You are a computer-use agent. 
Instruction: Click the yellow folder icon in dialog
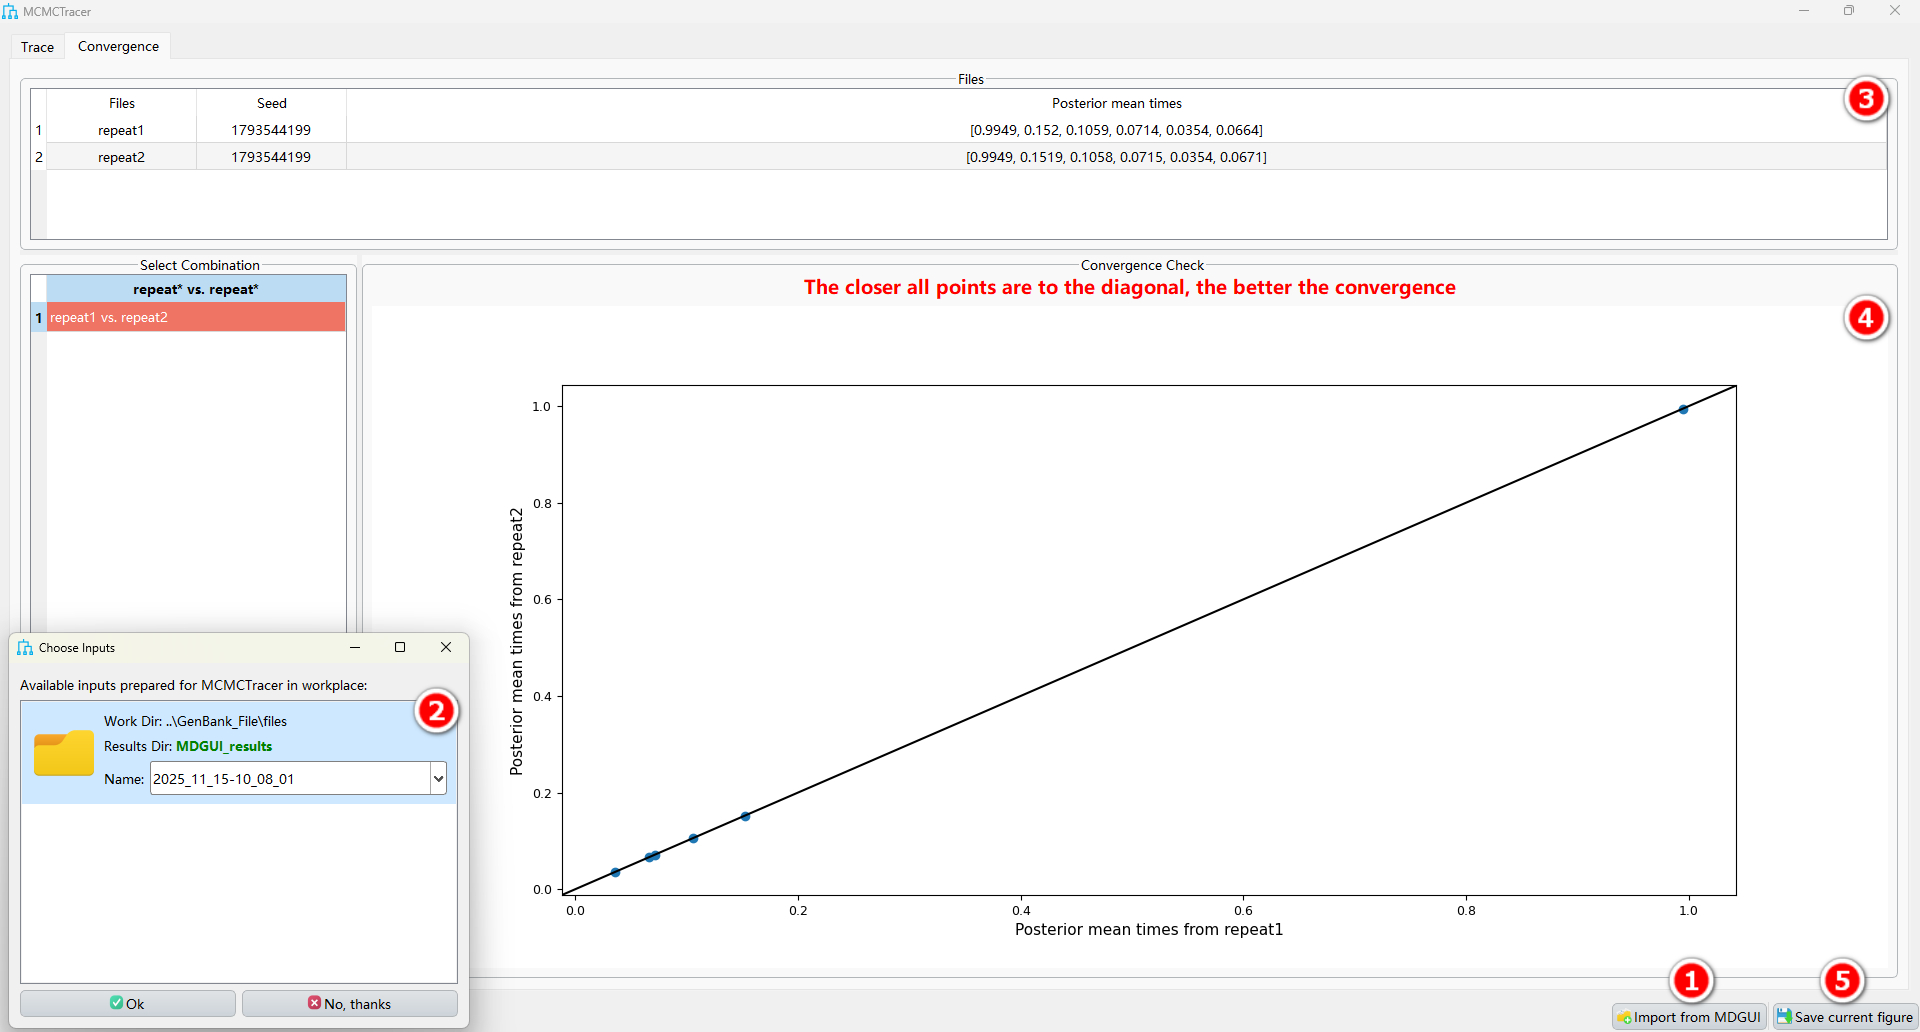click(x=63, y=753)
